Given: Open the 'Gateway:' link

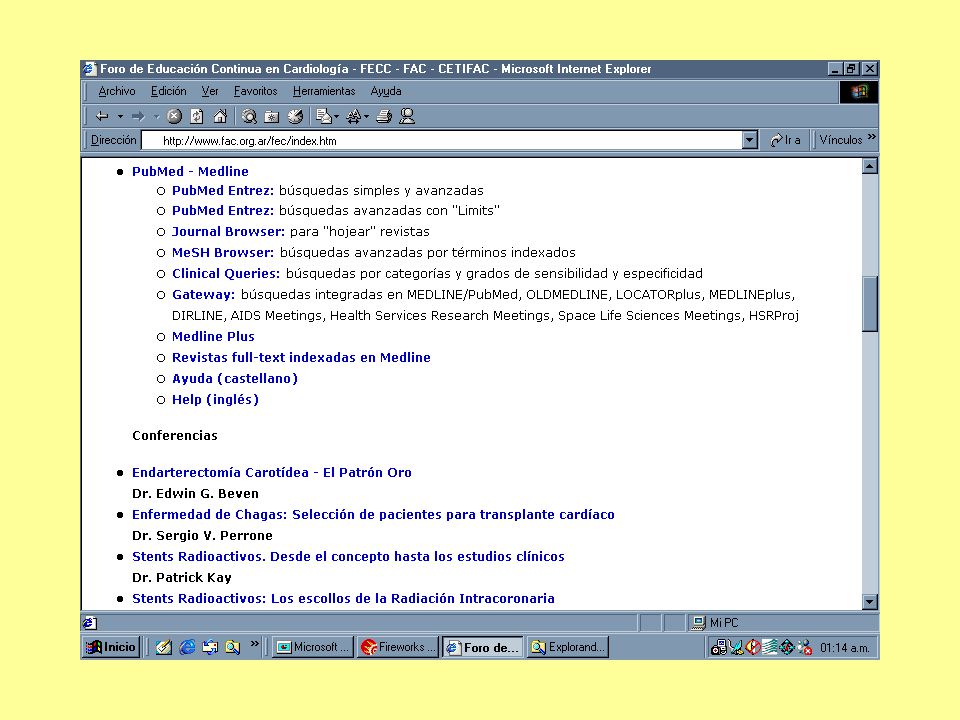Looking at the screenshot, I should (203, 294).
